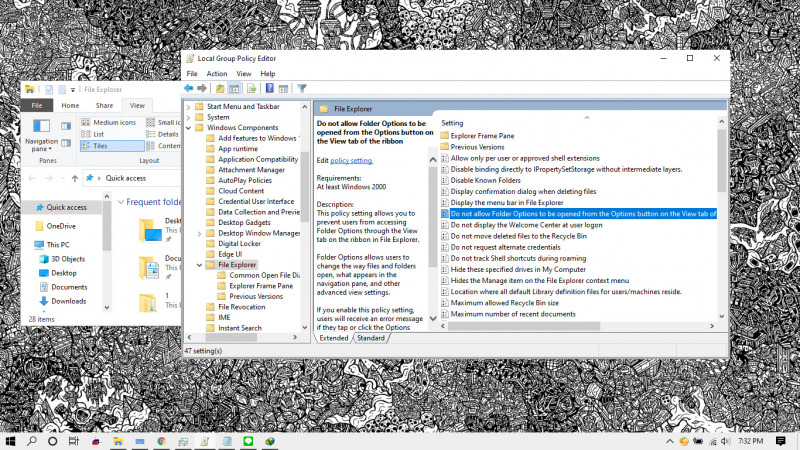This screenshot has height=450, width=800.
Task: Click the Up arrow in File Explorer address bar
Action: (75, 178)
